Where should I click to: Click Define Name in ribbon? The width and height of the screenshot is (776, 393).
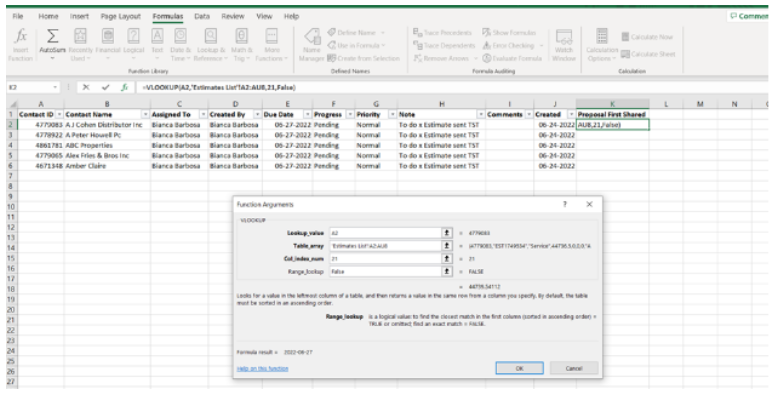click(x=356, y=33)
